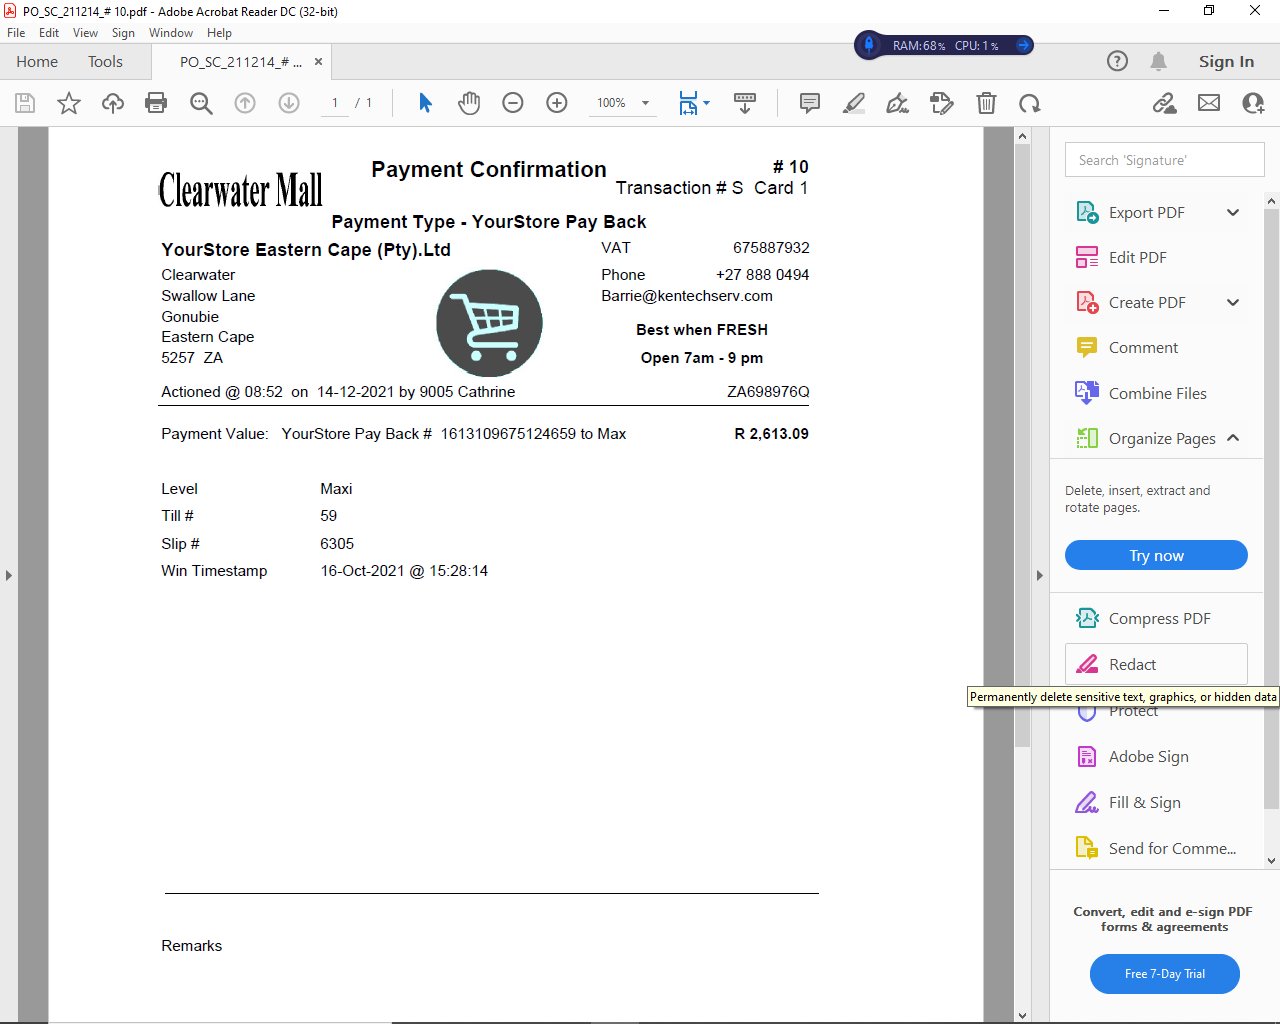Click the Save file icon
1280x1024 pixels.
[25, 103]
